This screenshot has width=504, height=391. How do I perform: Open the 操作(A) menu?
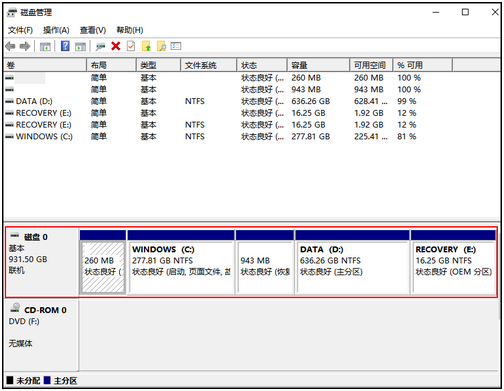[56, 30]
